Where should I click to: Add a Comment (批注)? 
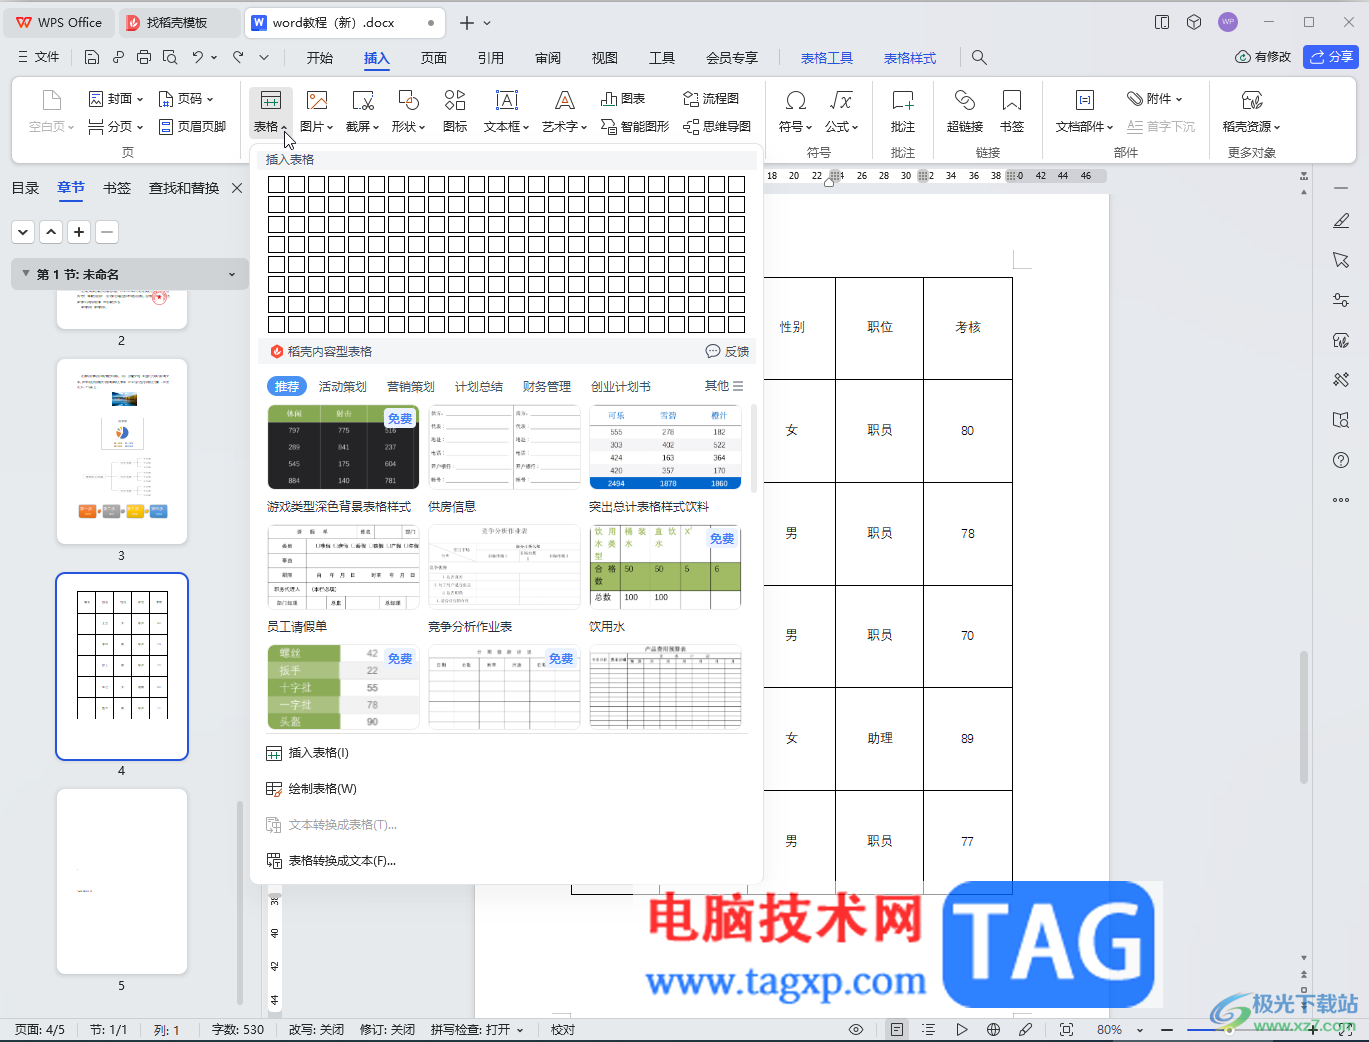(903, 111)
